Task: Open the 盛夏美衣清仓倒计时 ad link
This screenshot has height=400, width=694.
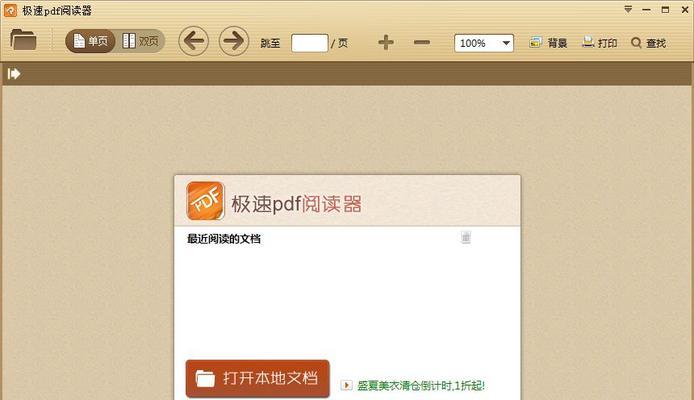Action: (420, 385)
